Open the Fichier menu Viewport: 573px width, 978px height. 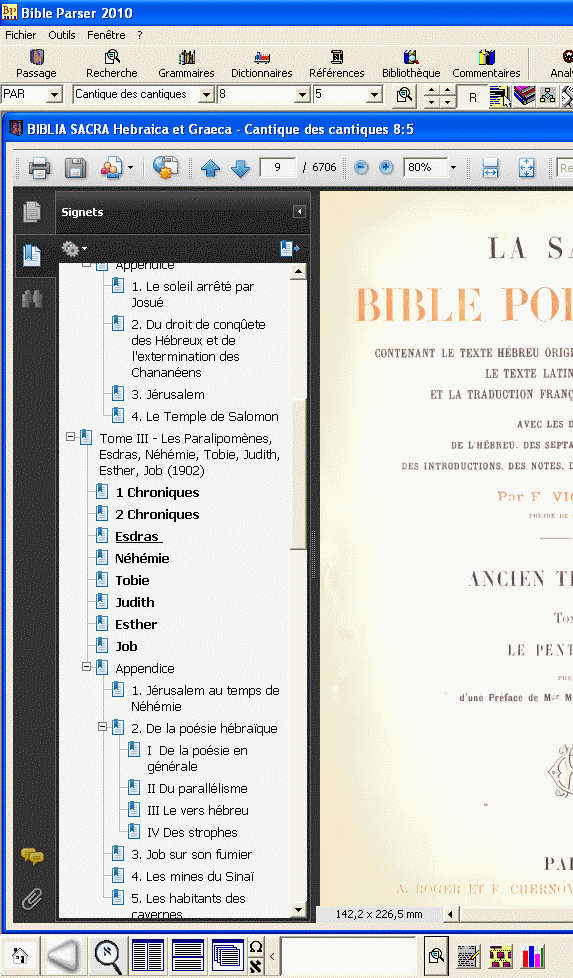[21, 35]
